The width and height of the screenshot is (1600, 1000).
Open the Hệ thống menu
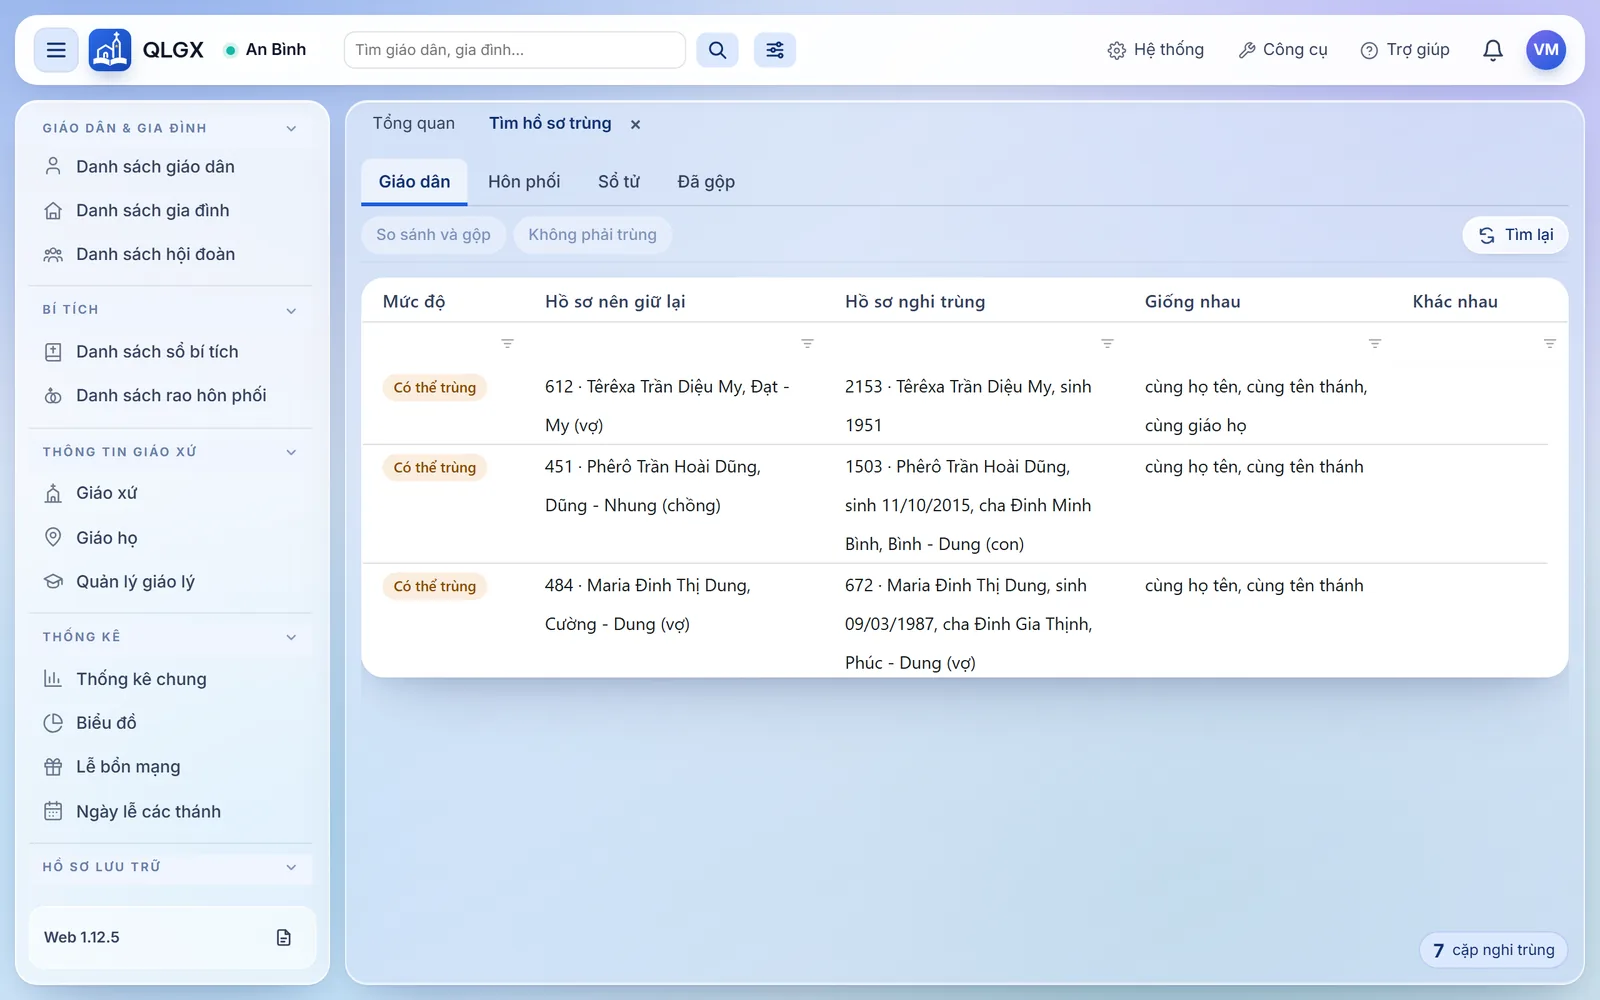pyautogui.click(x=1156, y=50)
